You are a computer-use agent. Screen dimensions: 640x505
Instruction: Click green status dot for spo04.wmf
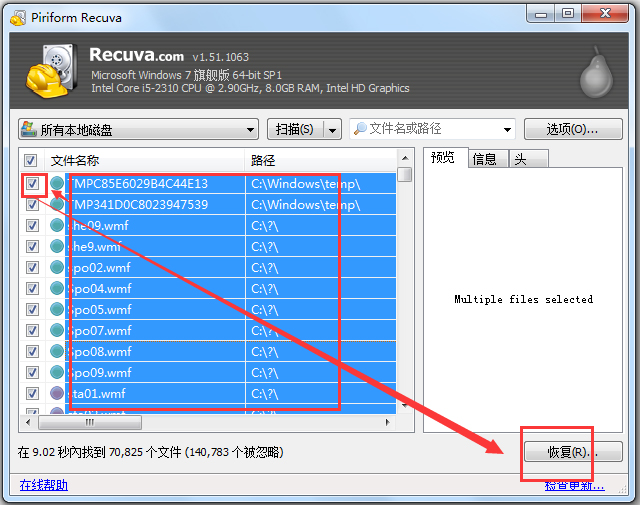(57, 288)
